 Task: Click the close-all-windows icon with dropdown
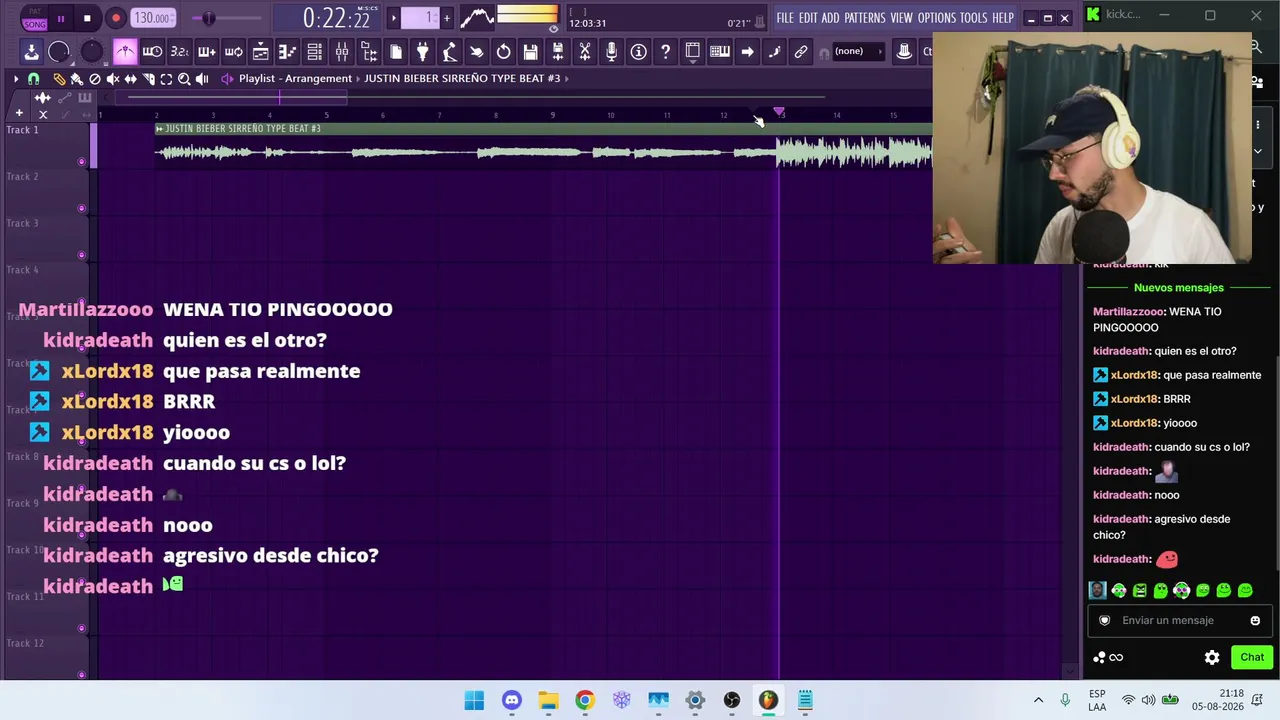(x=692, y=52)
